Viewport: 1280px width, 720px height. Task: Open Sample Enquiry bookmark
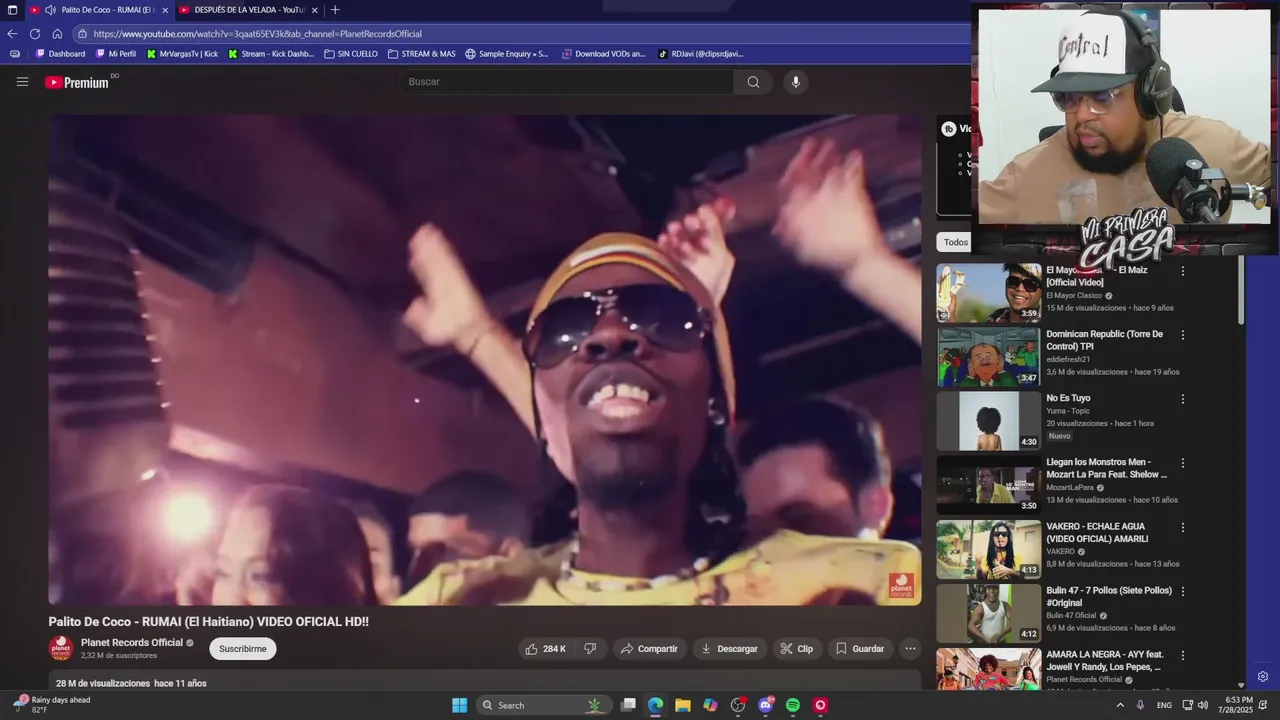(x=507, y=54)
